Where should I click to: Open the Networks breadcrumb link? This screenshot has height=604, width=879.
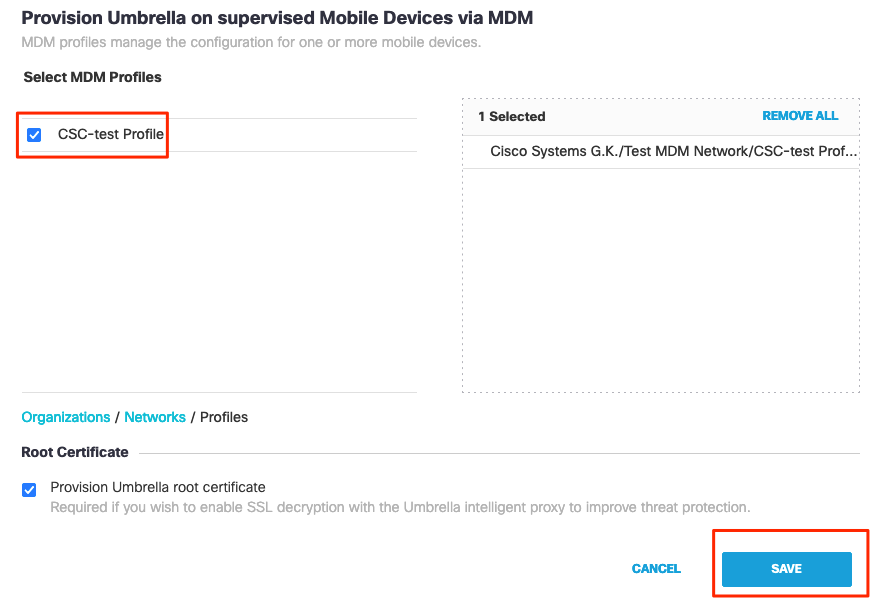155,417
